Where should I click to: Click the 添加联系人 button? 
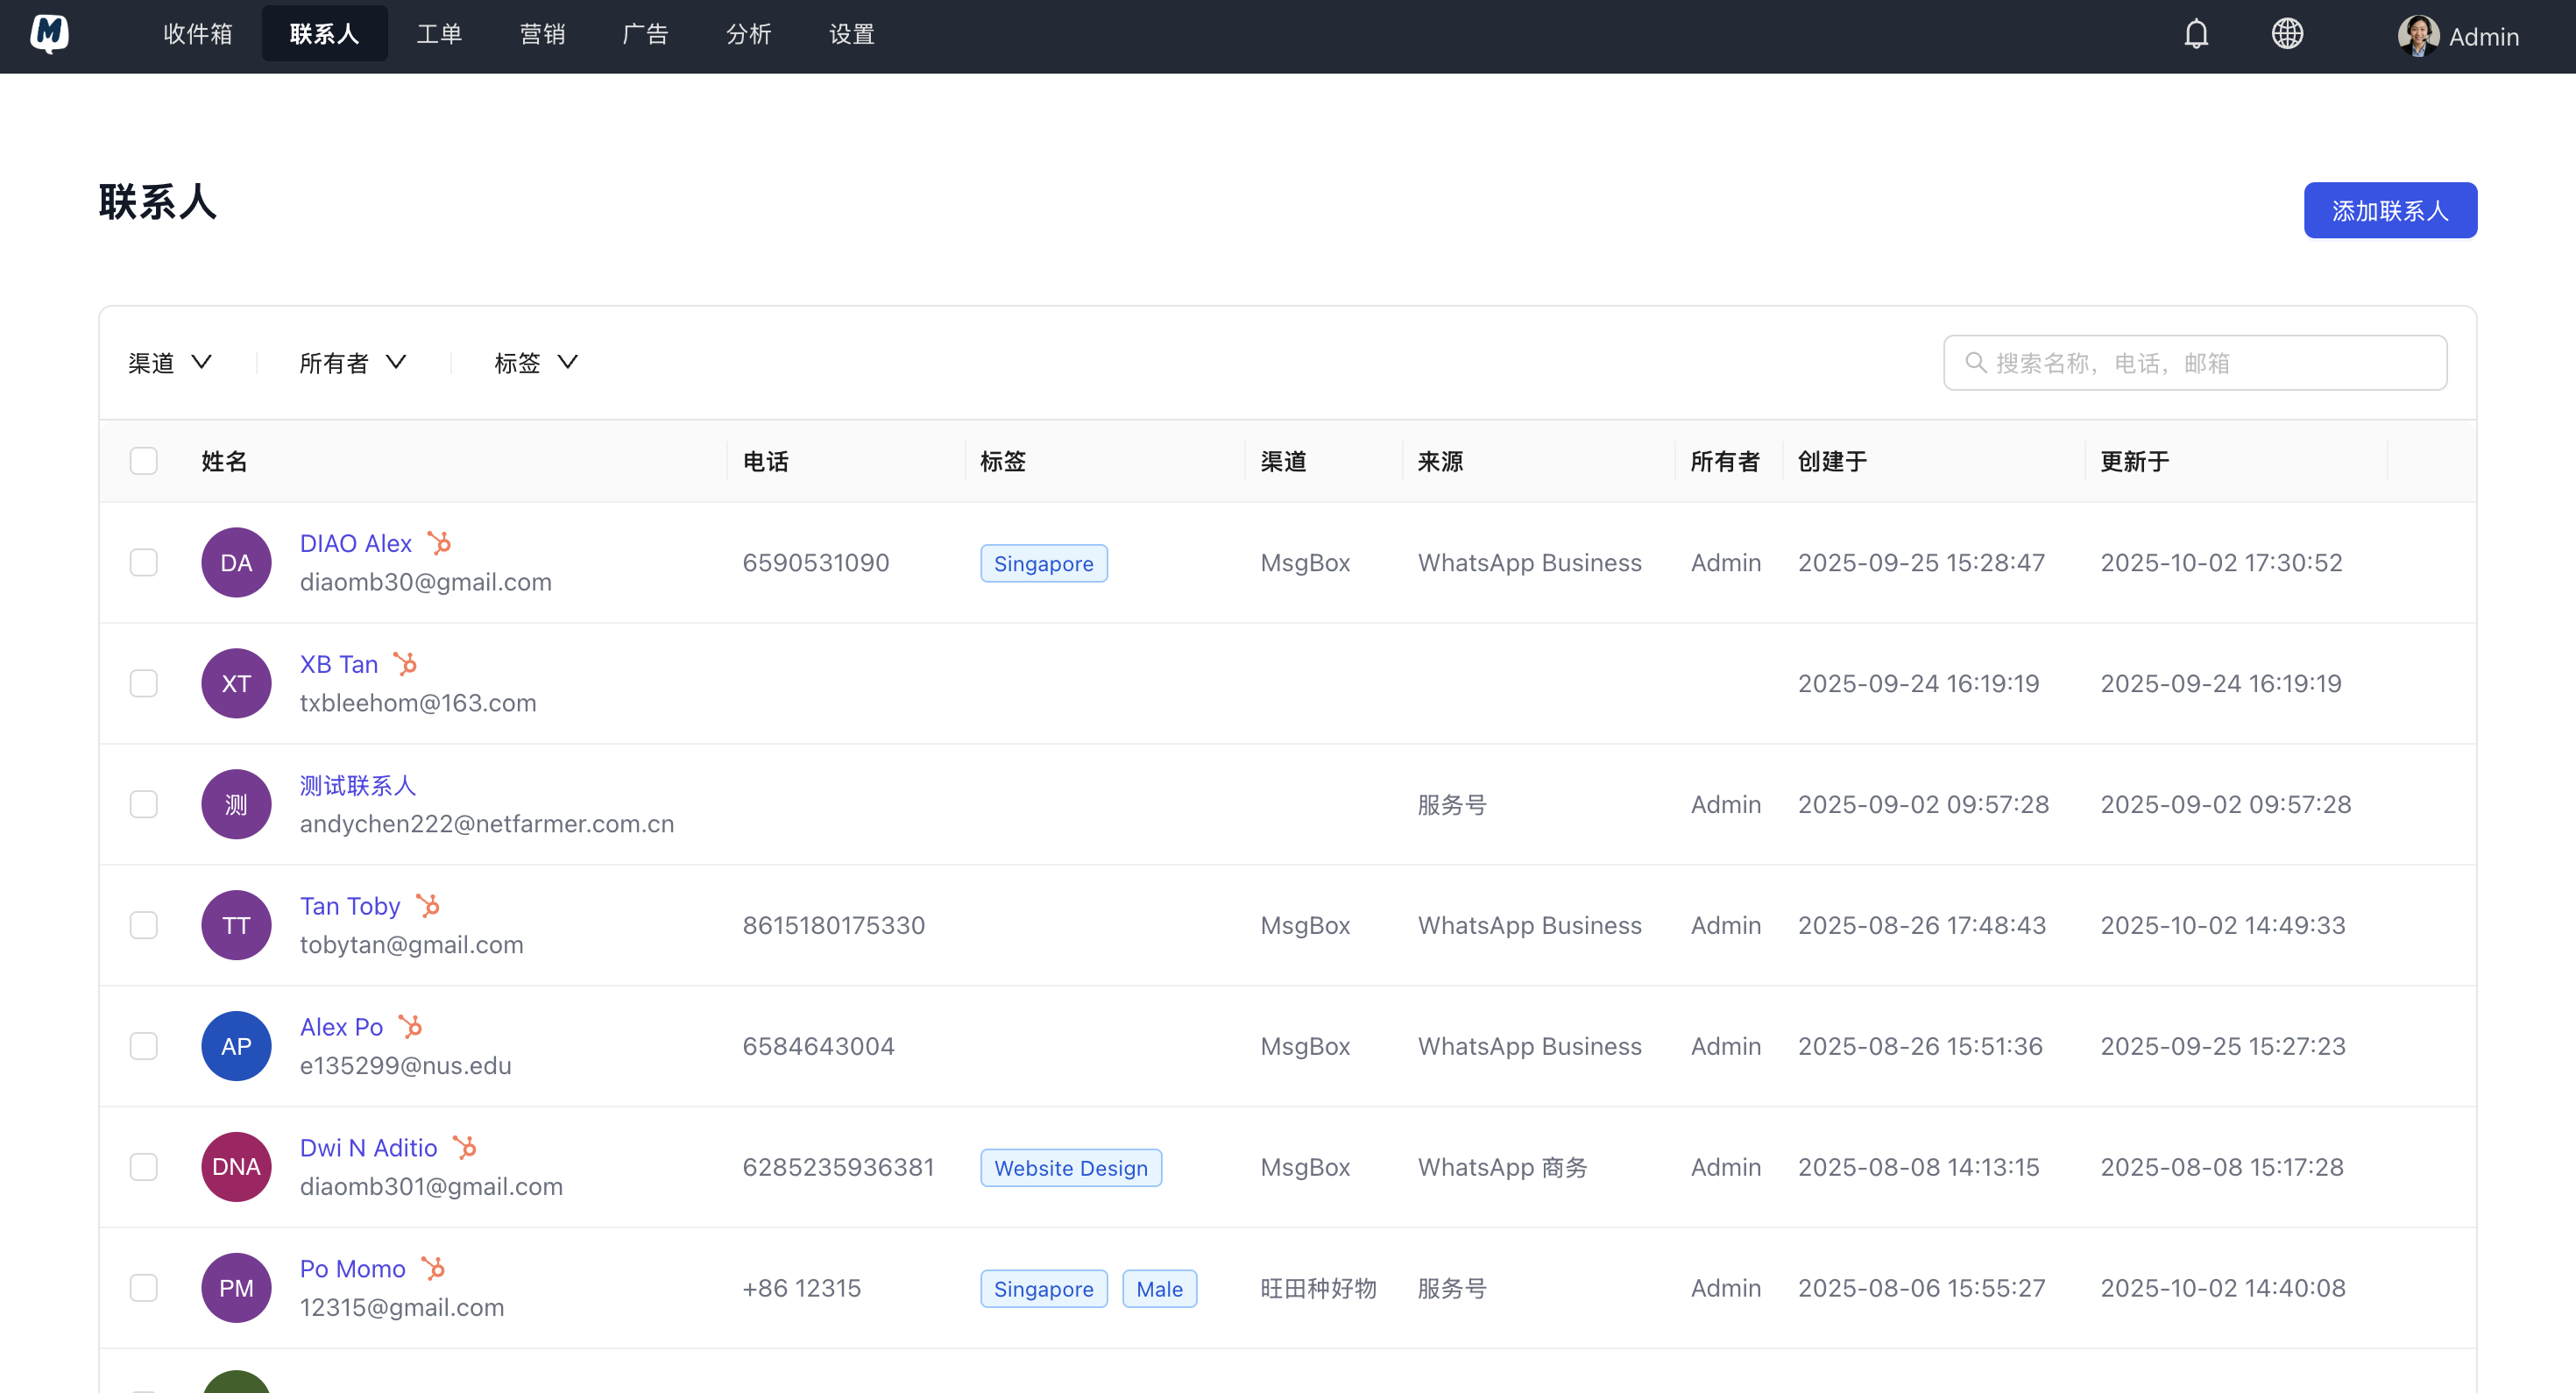click(x=2389, y=211)
